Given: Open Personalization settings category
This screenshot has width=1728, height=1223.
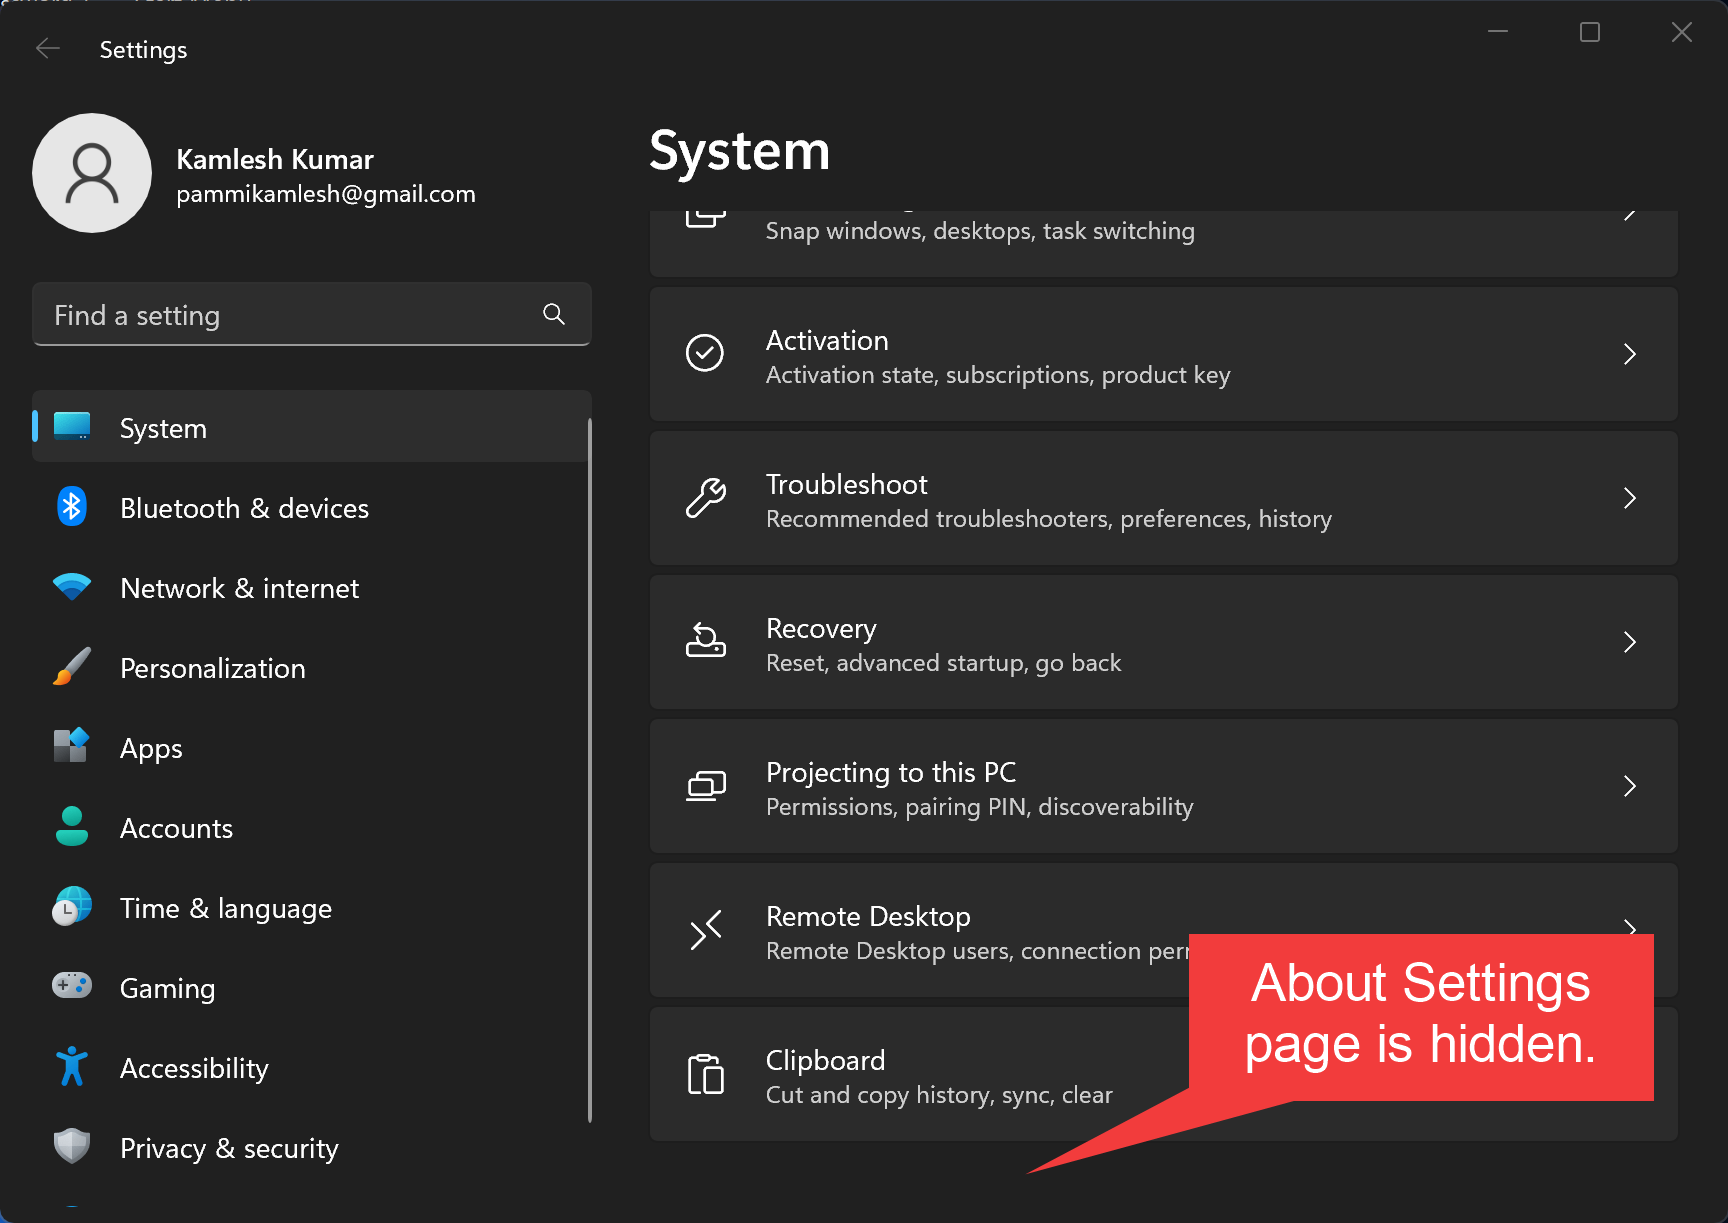Looking at the screenshot, I should point(311,668).
